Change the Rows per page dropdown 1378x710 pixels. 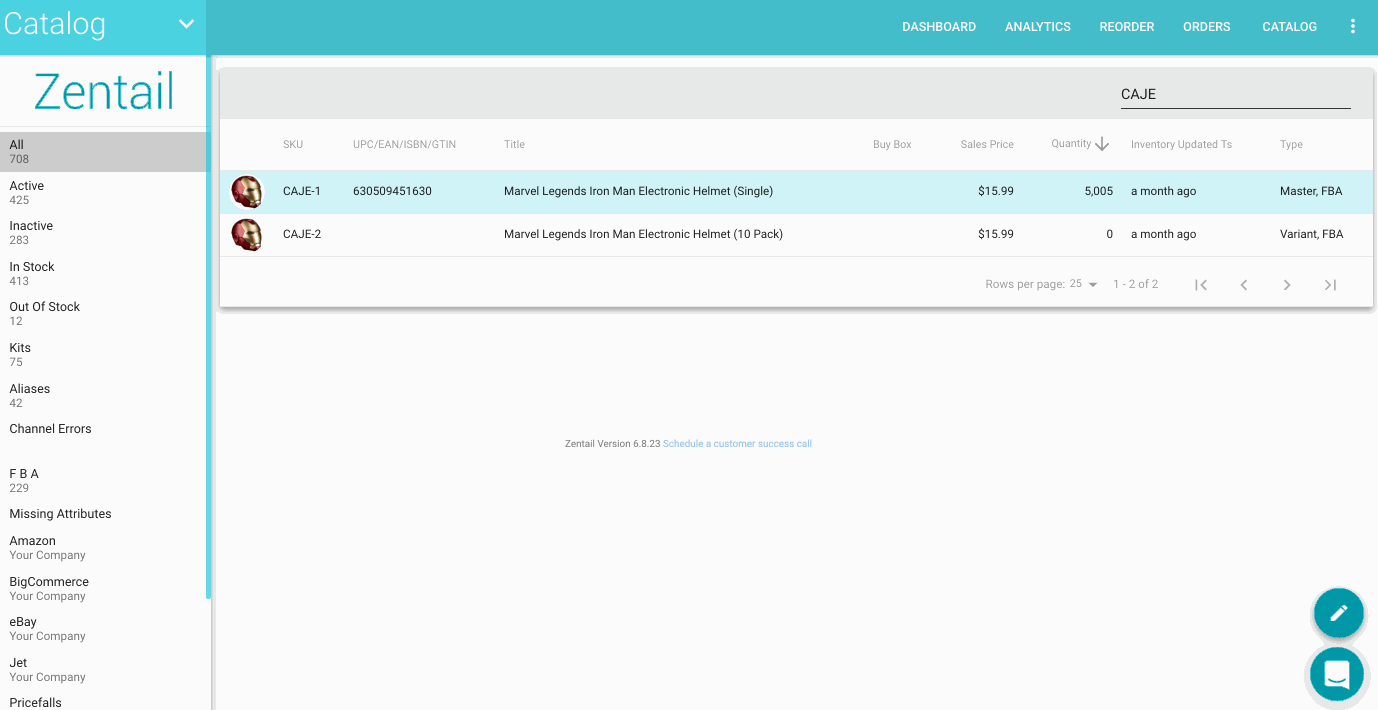pos(1083,284)
